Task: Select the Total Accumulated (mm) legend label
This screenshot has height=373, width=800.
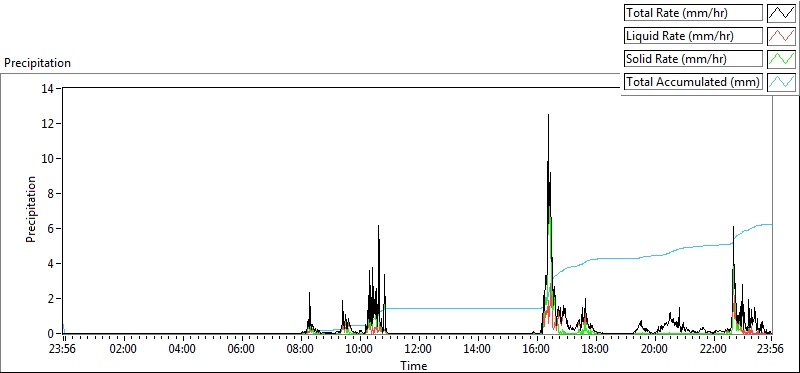Action: (x=693, y=82)
